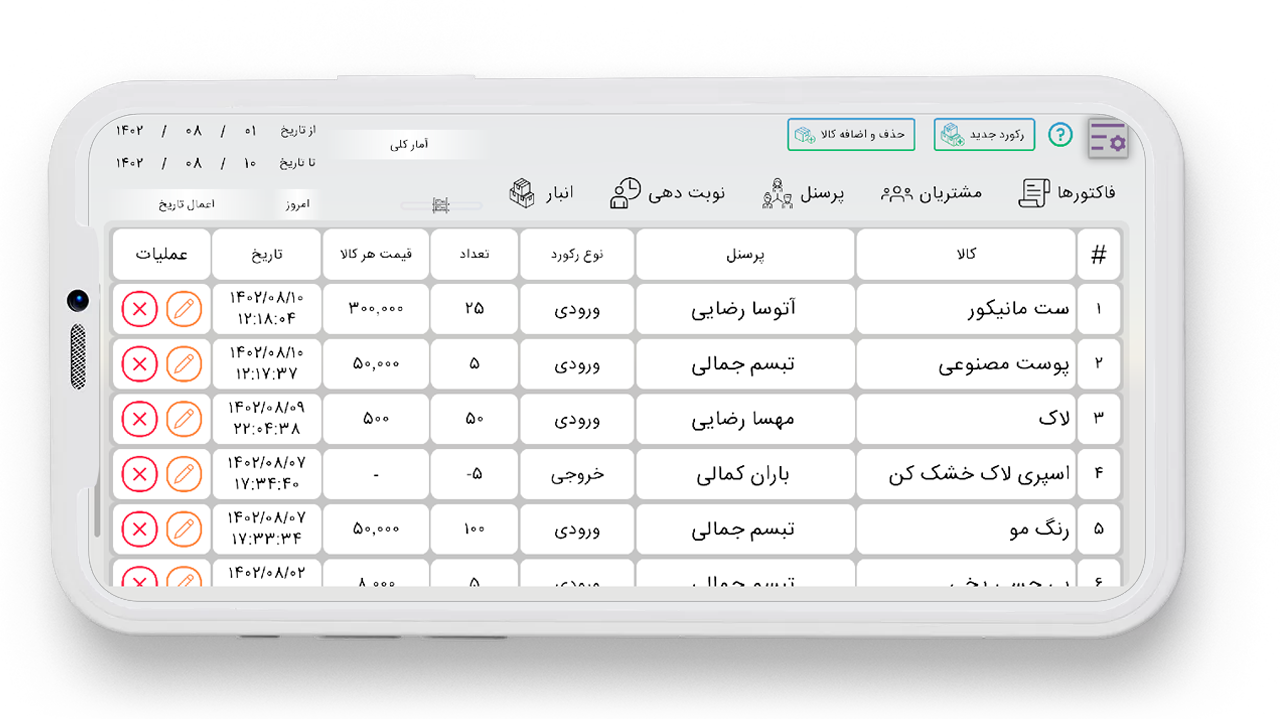Viewport: 1280px width, 720px height.
Task: Click the از تاریخ year field showing ۱۴۰۲
Action: [x=131, y=130]
